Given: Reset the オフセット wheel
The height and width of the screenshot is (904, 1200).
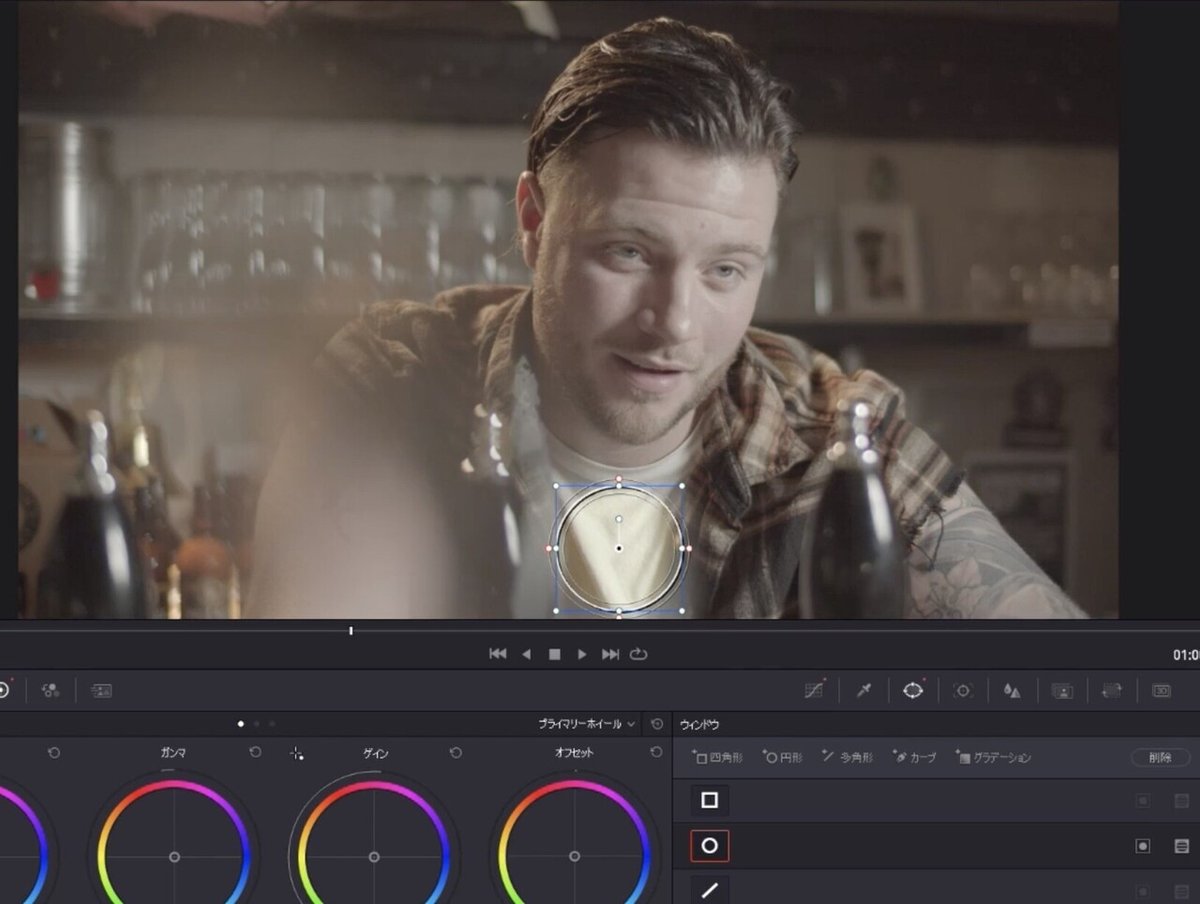Looking at the screenshot, I should pyautogui.click(x=656, y=752).
